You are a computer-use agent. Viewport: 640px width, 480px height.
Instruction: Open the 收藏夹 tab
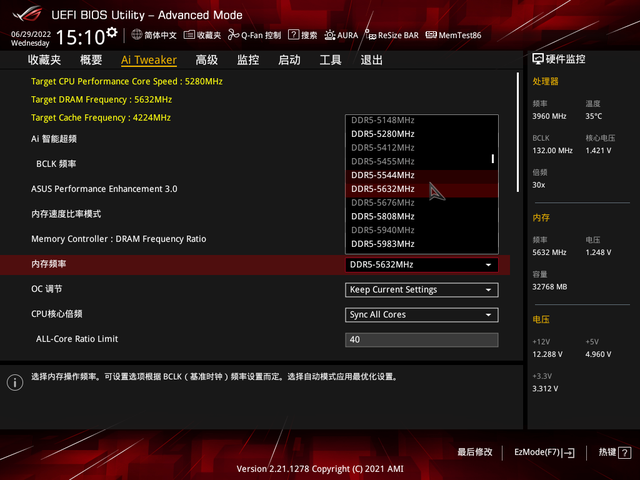click(44, 60)
